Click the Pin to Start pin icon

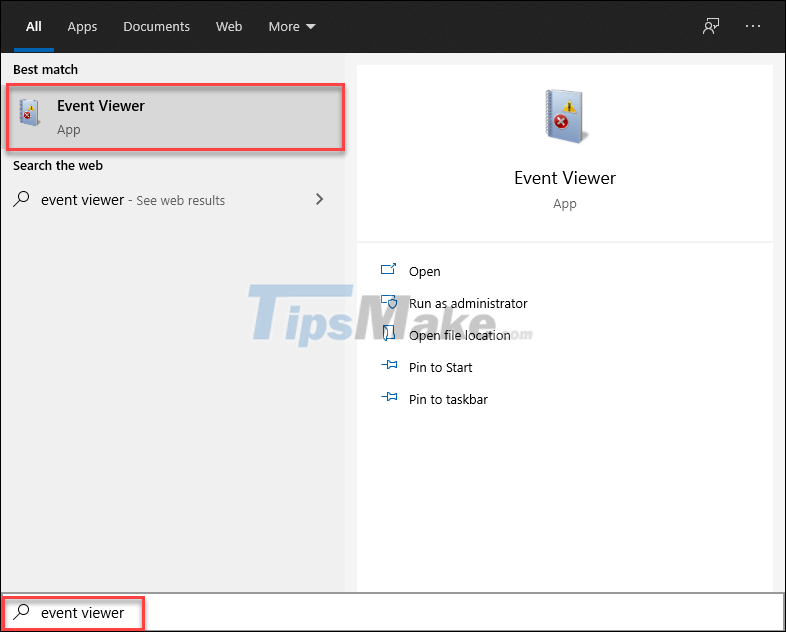click(389, 365)
